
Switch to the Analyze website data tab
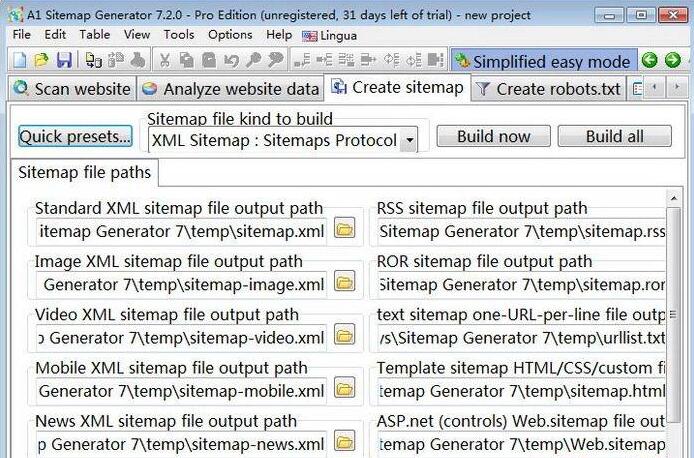point(230,89)
